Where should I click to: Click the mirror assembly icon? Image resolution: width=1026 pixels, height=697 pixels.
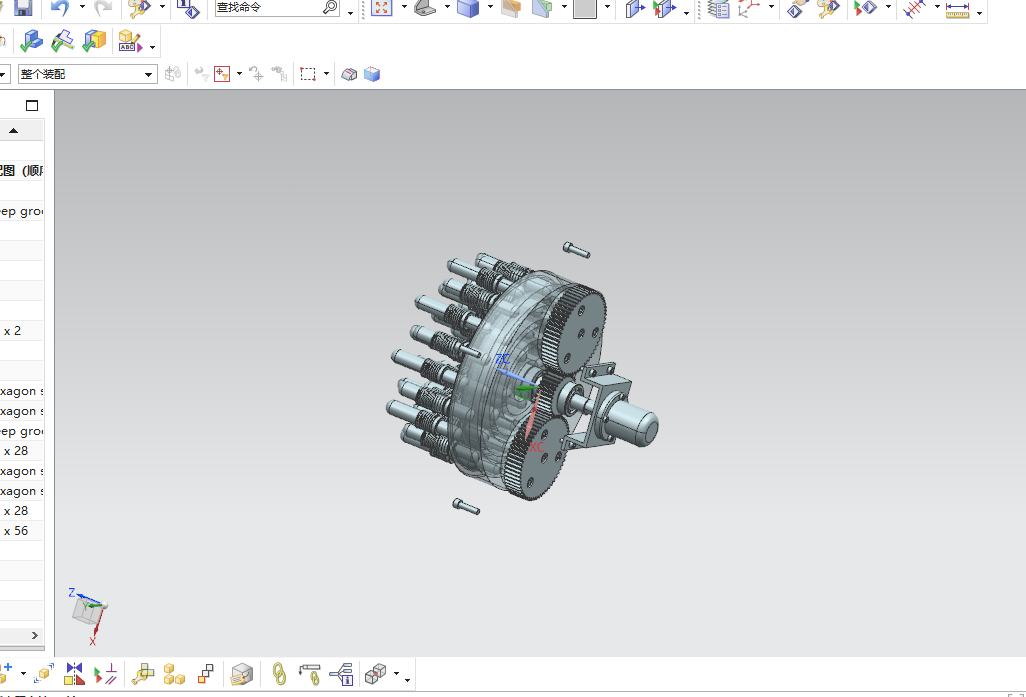pyautogui.click(x=74, y=674)
